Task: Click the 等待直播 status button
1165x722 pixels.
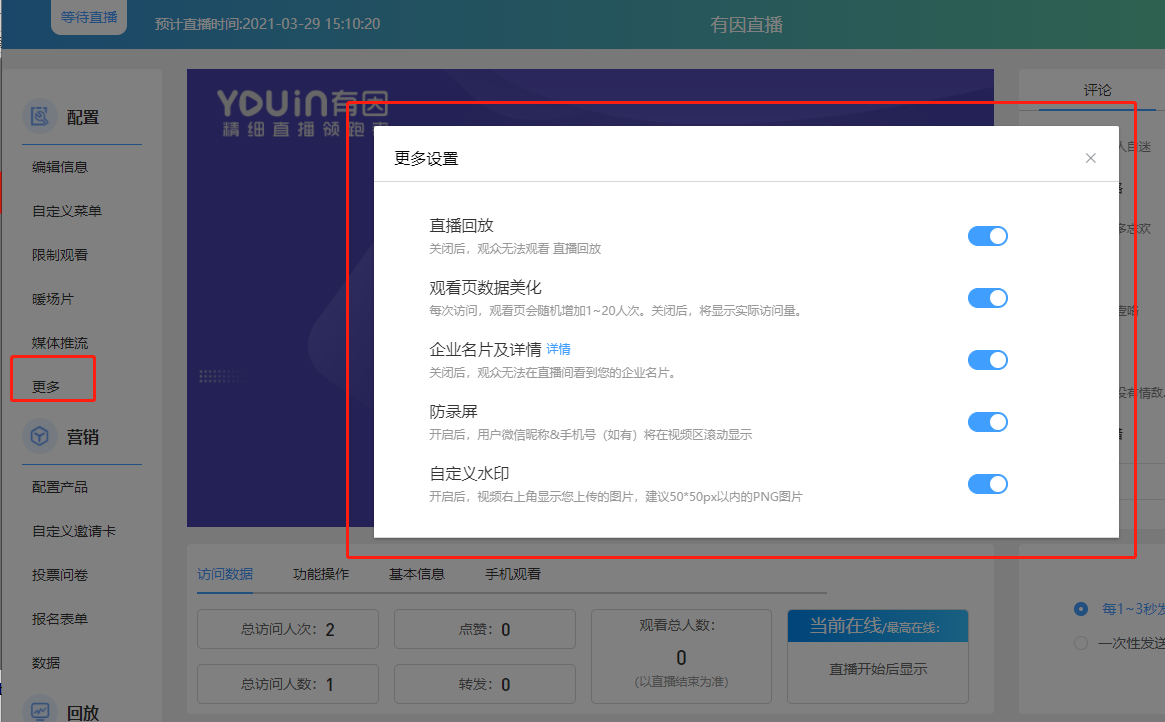Action: [x=89, y=17]
